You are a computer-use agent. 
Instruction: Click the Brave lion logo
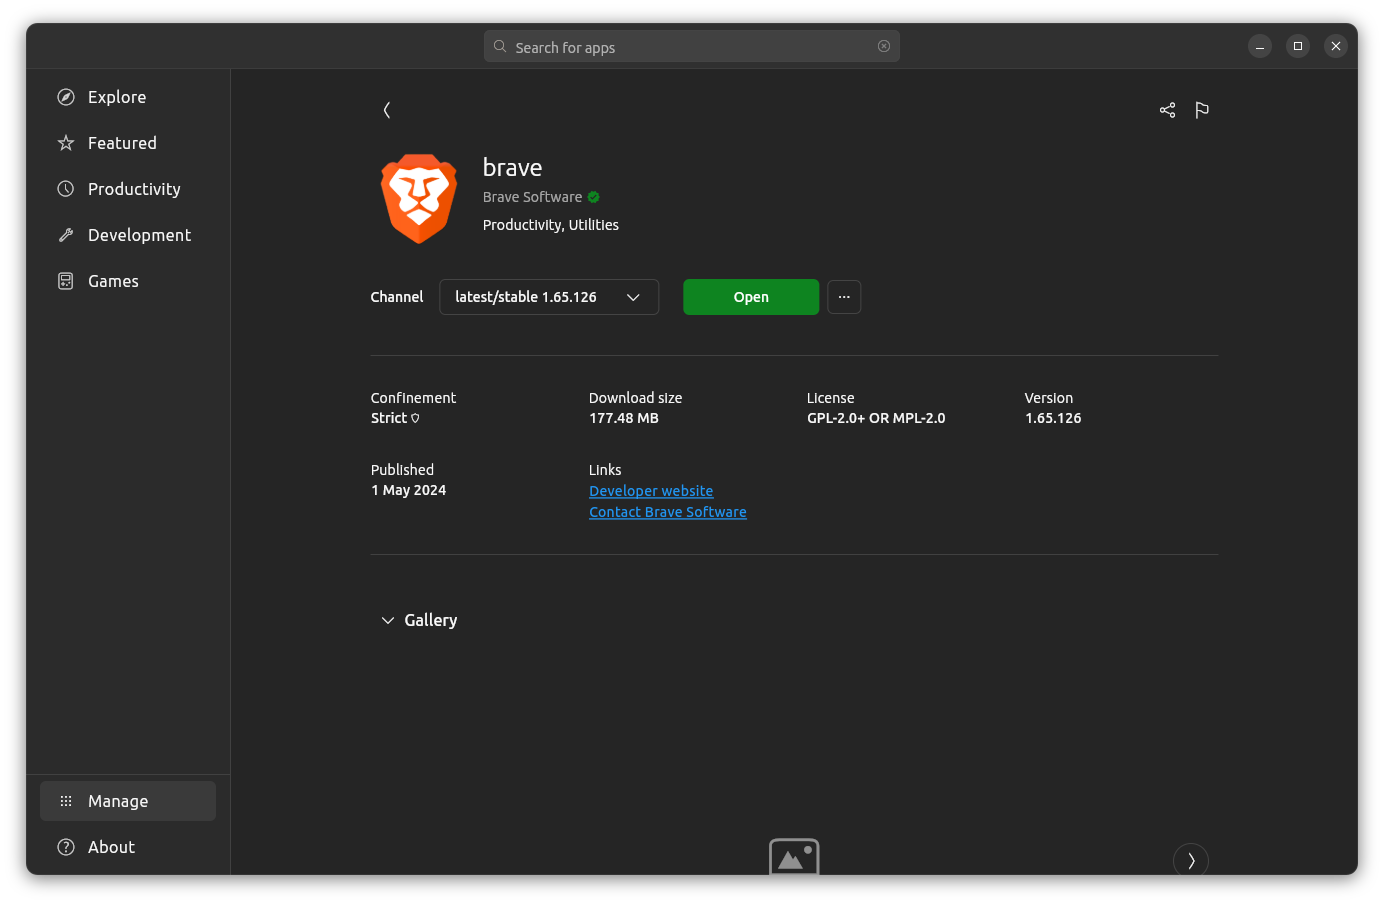419,199
